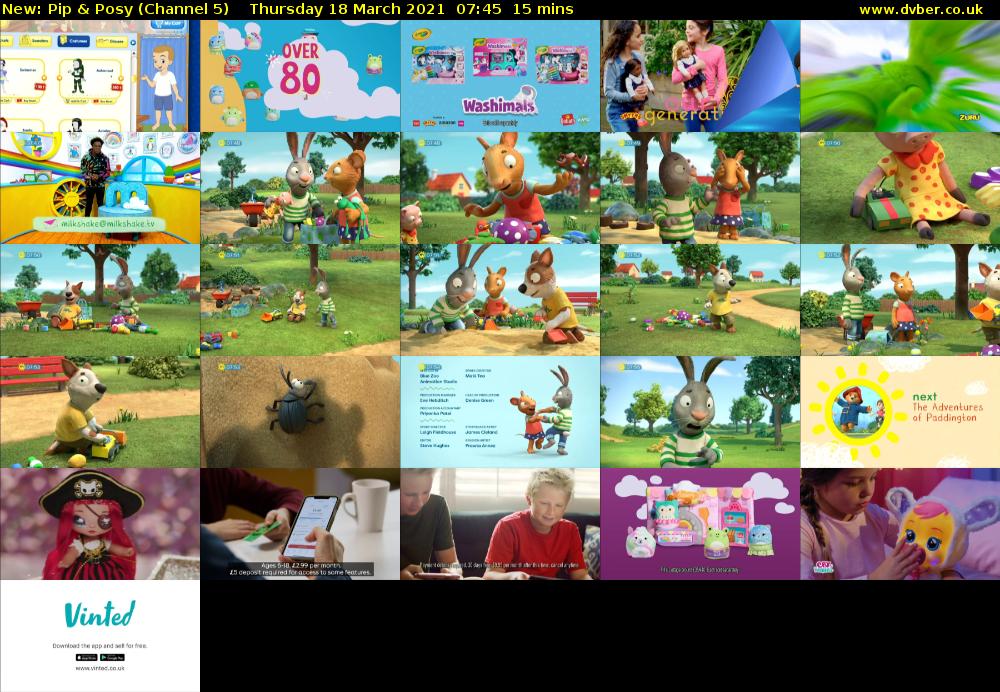Select the frame of boy in red shirt
The width and height of the screenshot is (1000, 692).
[500, 524]
